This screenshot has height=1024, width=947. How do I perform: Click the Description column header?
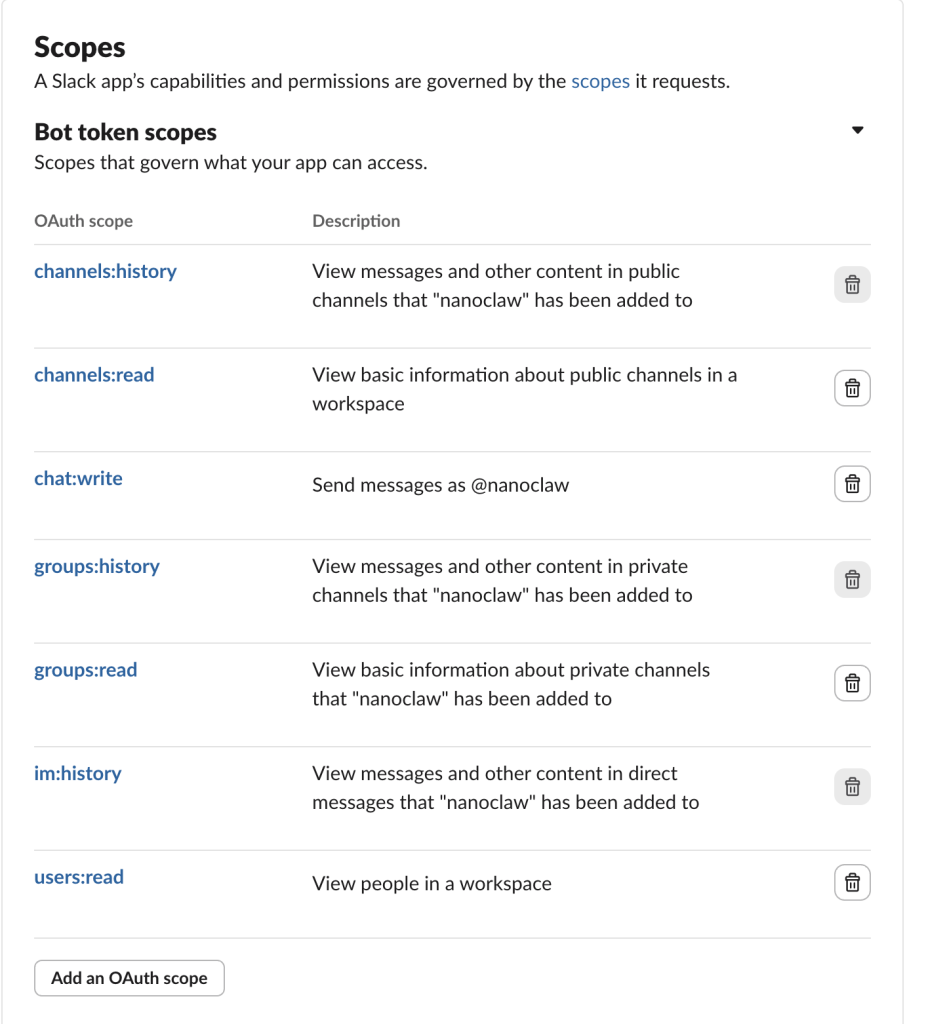click(355, 221)
